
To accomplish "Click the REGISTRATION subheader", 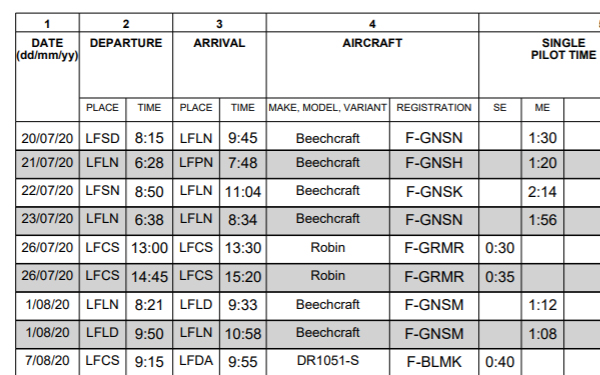I will pyautogui.click(x=434, y=109).
